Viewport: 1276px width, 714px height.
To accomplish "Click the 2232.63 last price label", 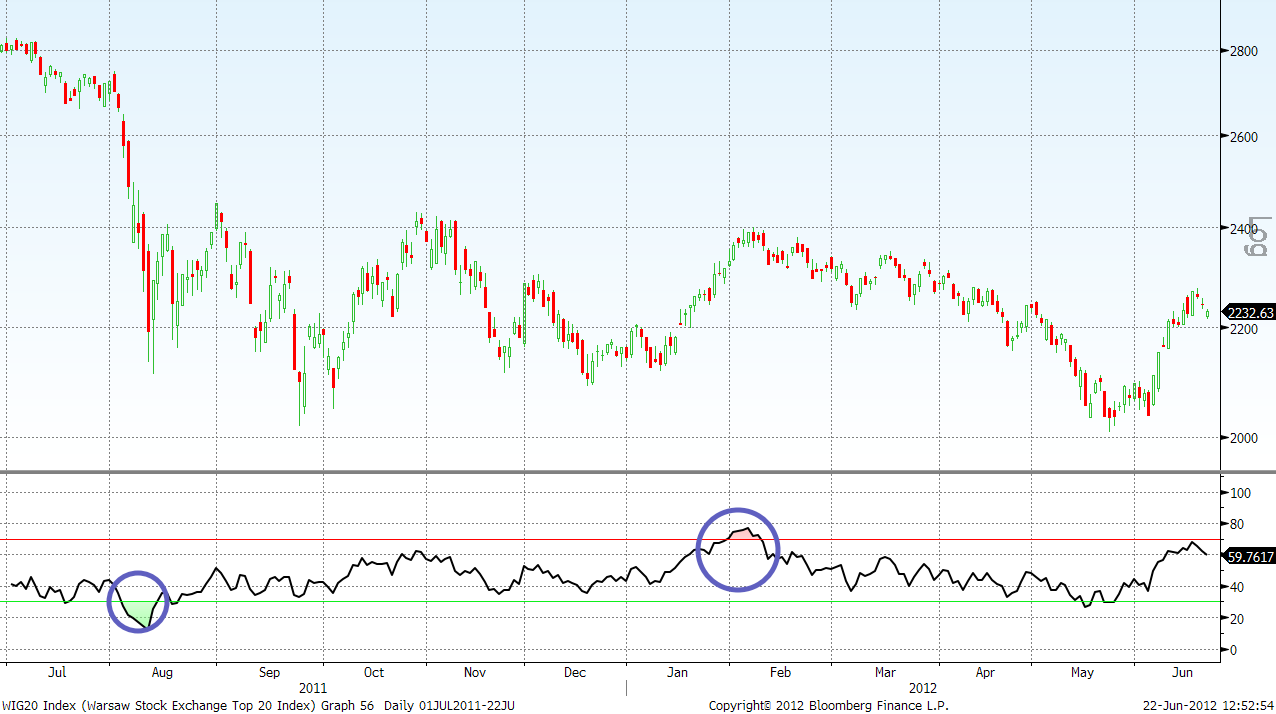I will 1249,313.
